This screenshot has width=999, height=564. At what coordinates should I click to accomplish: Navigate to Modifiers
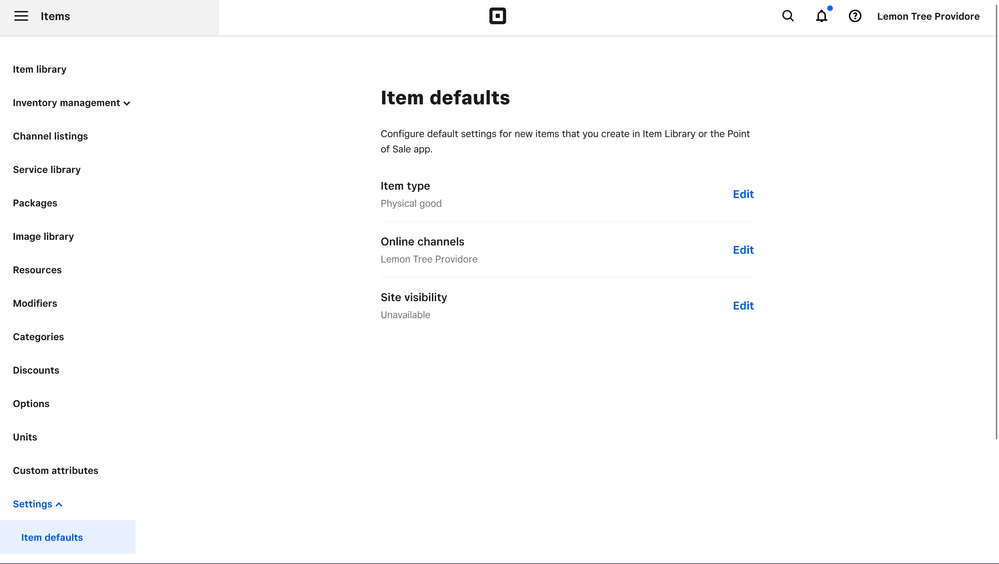[35, 303]
